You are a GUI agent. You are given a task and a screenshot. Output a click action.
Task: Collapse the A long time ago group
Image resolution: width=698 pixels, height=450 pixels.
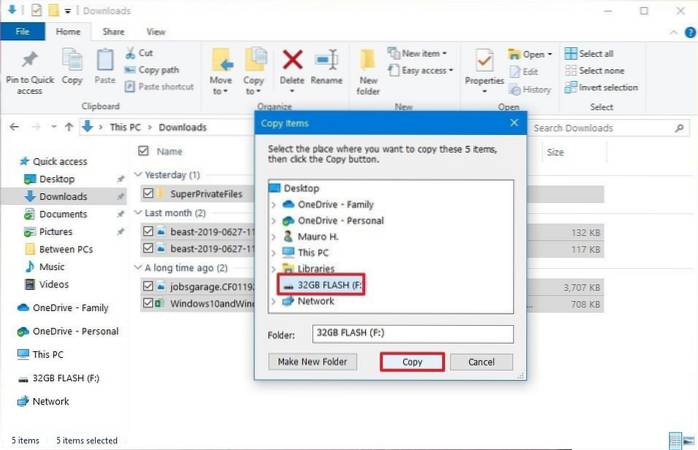coord(138,267)
